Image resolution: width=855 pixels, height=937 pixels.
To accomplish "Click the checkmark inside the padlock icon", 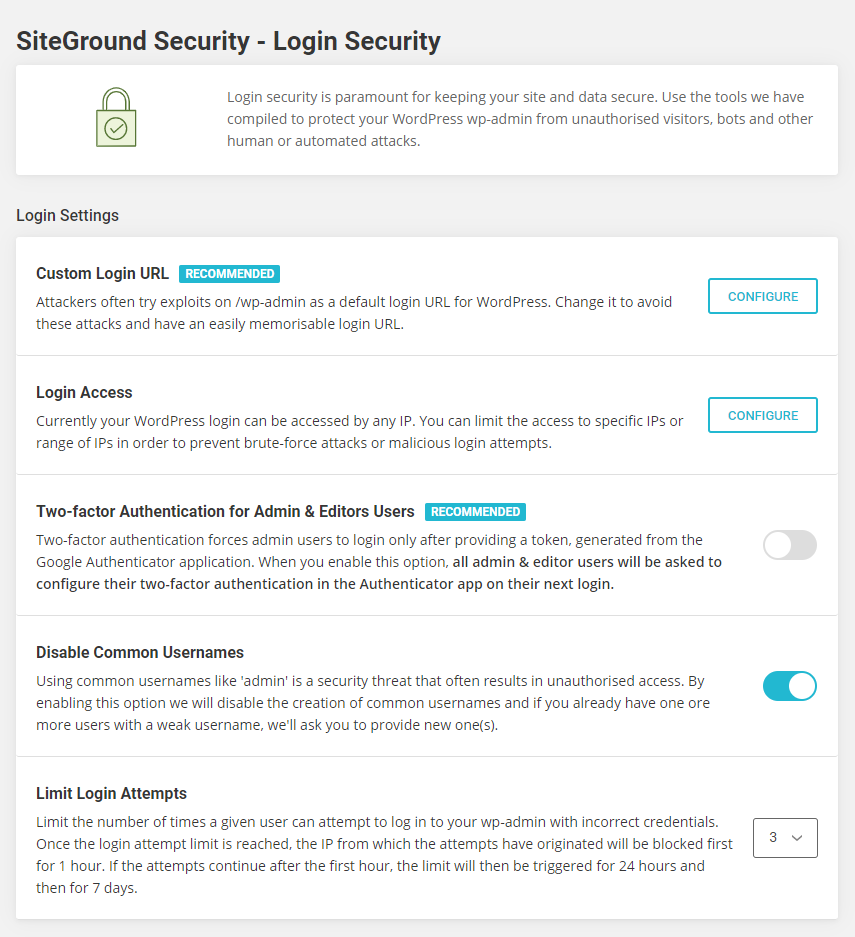I will 115,127.
